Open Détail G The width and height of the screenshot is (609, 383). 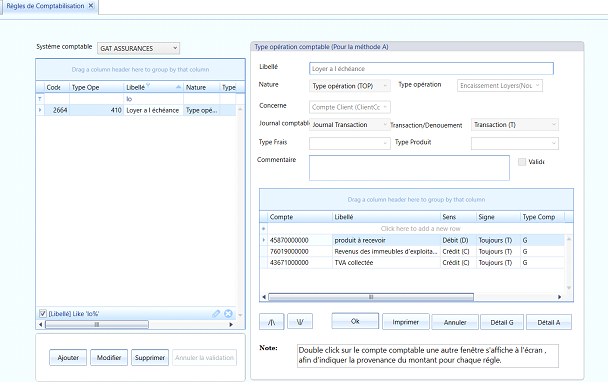pos(502,322)
